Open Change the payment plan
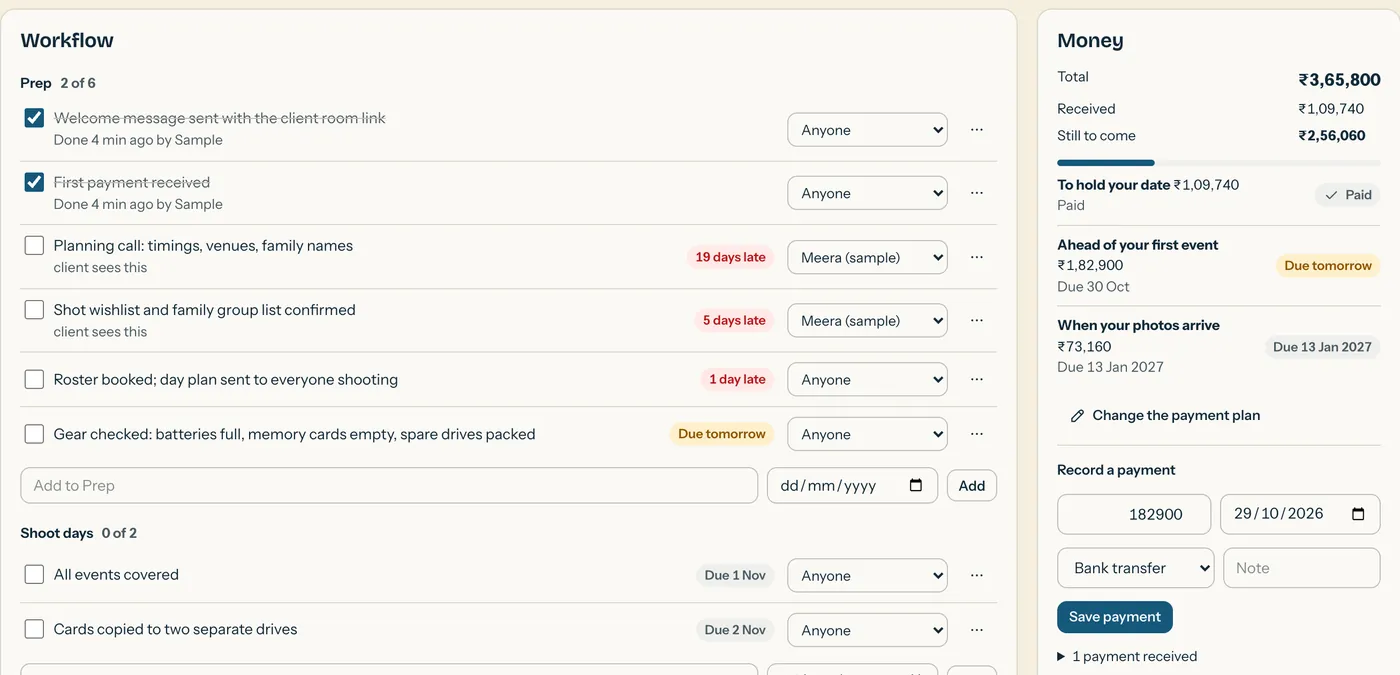This screenshot has height=675, width=1400. click(x=1165, y=415)
